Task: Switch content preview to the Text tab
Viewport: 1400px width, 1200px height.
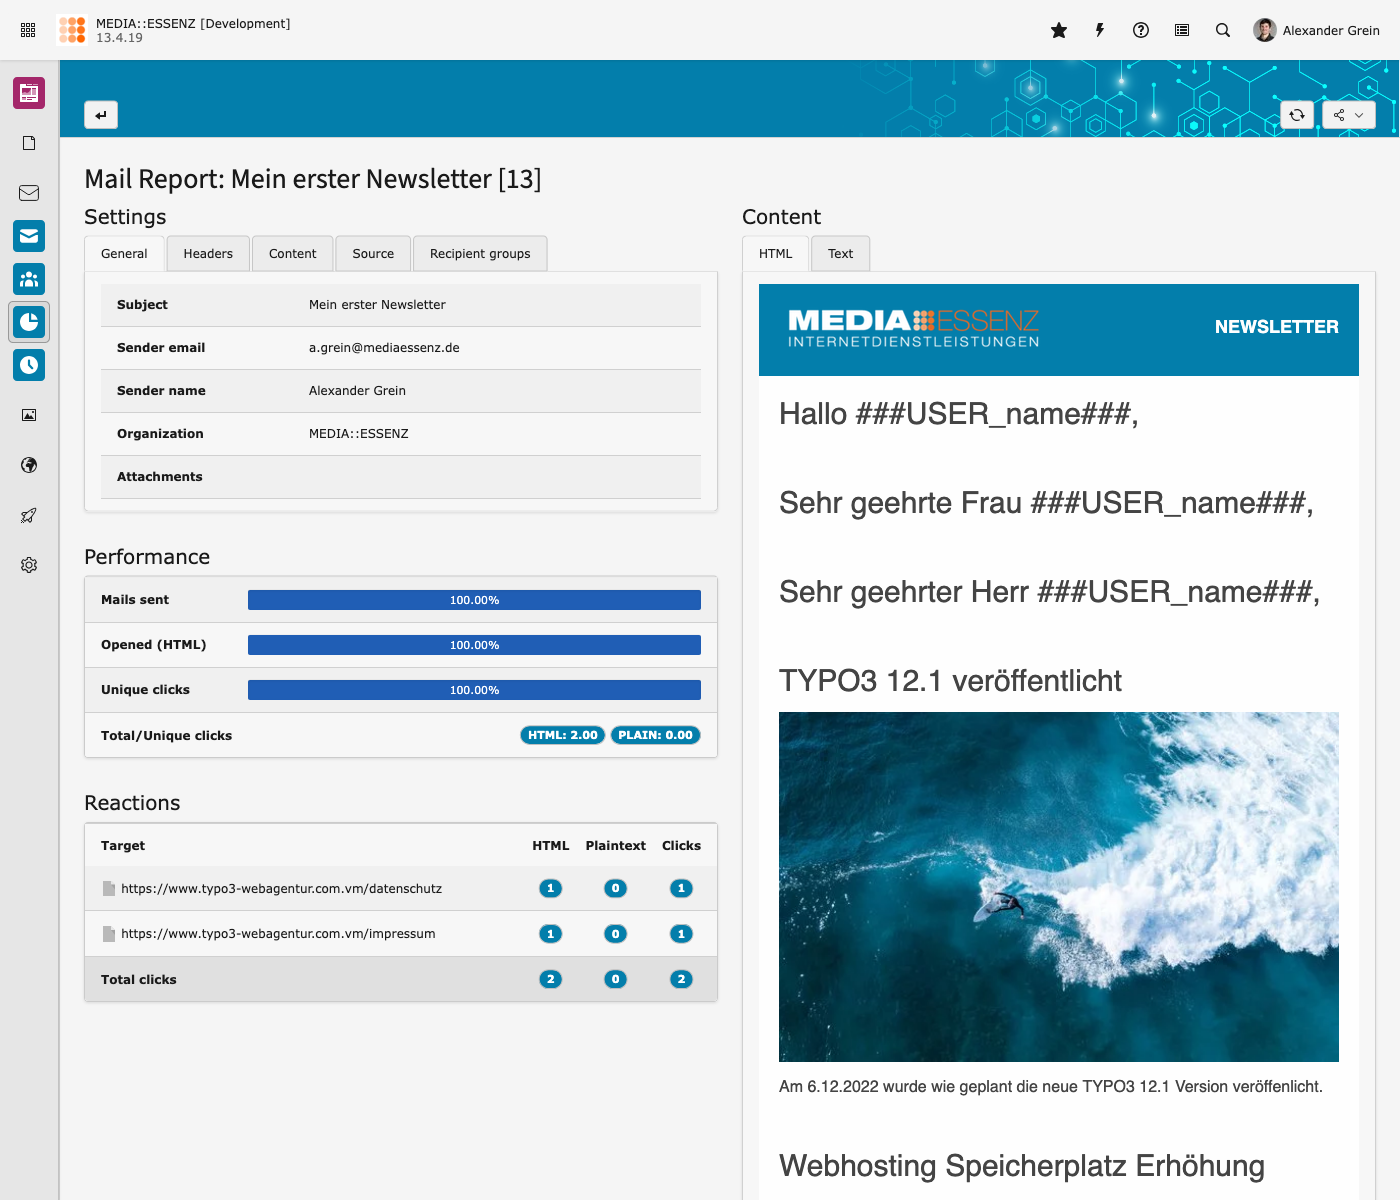Action: (x=840, y=254)
